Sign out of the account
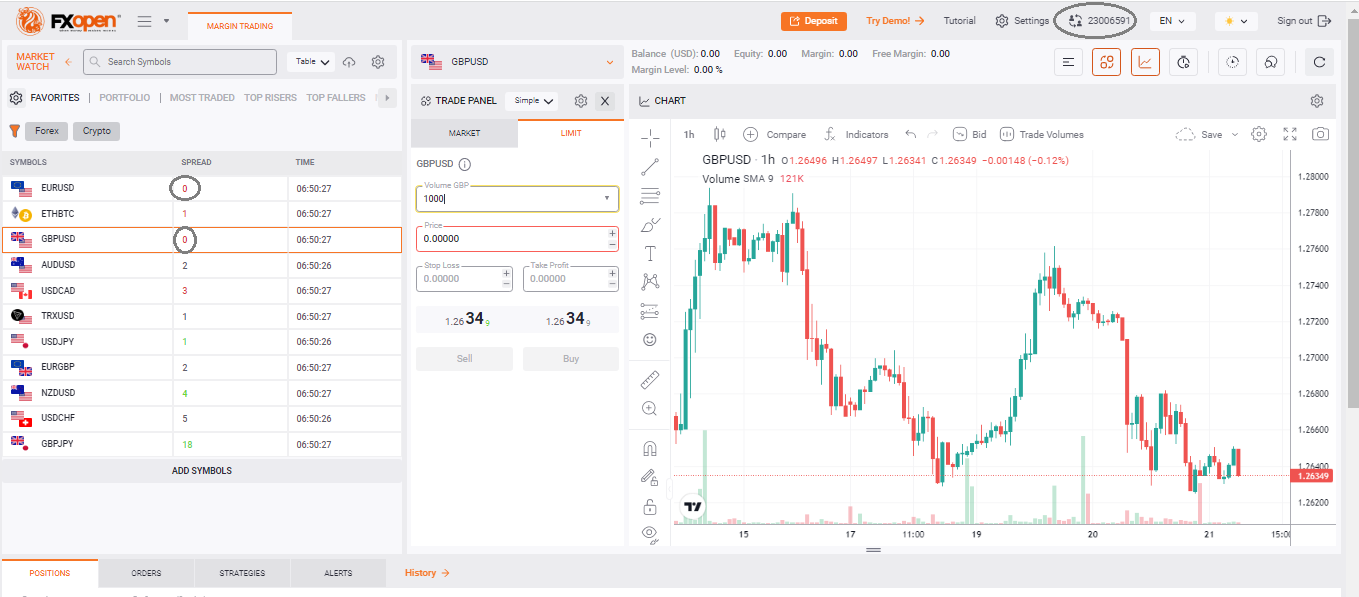Screen dimensions: 1359x597 click(1305, 21)
